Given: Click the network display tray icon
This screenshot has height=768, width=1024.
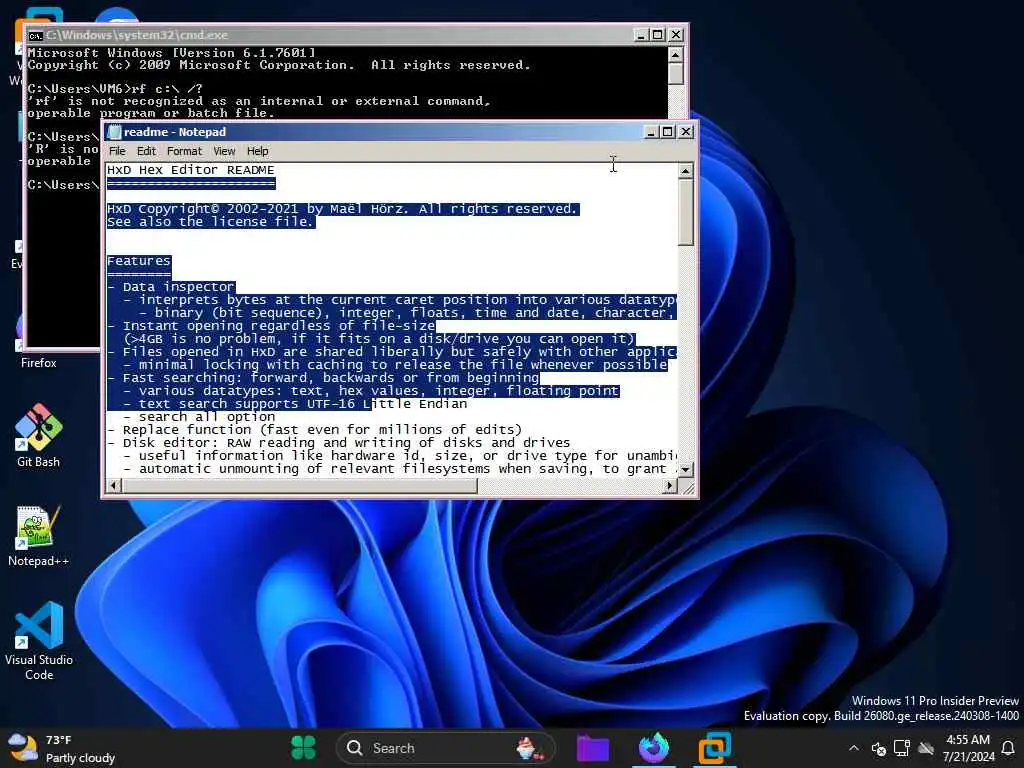Looking at the screenshot, I should click(902, 748).
